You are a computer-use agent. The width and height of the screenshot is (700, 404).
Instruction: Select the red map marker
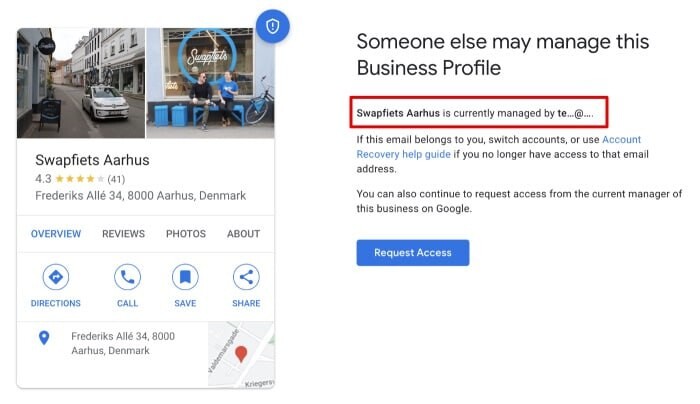pos(241,354)
